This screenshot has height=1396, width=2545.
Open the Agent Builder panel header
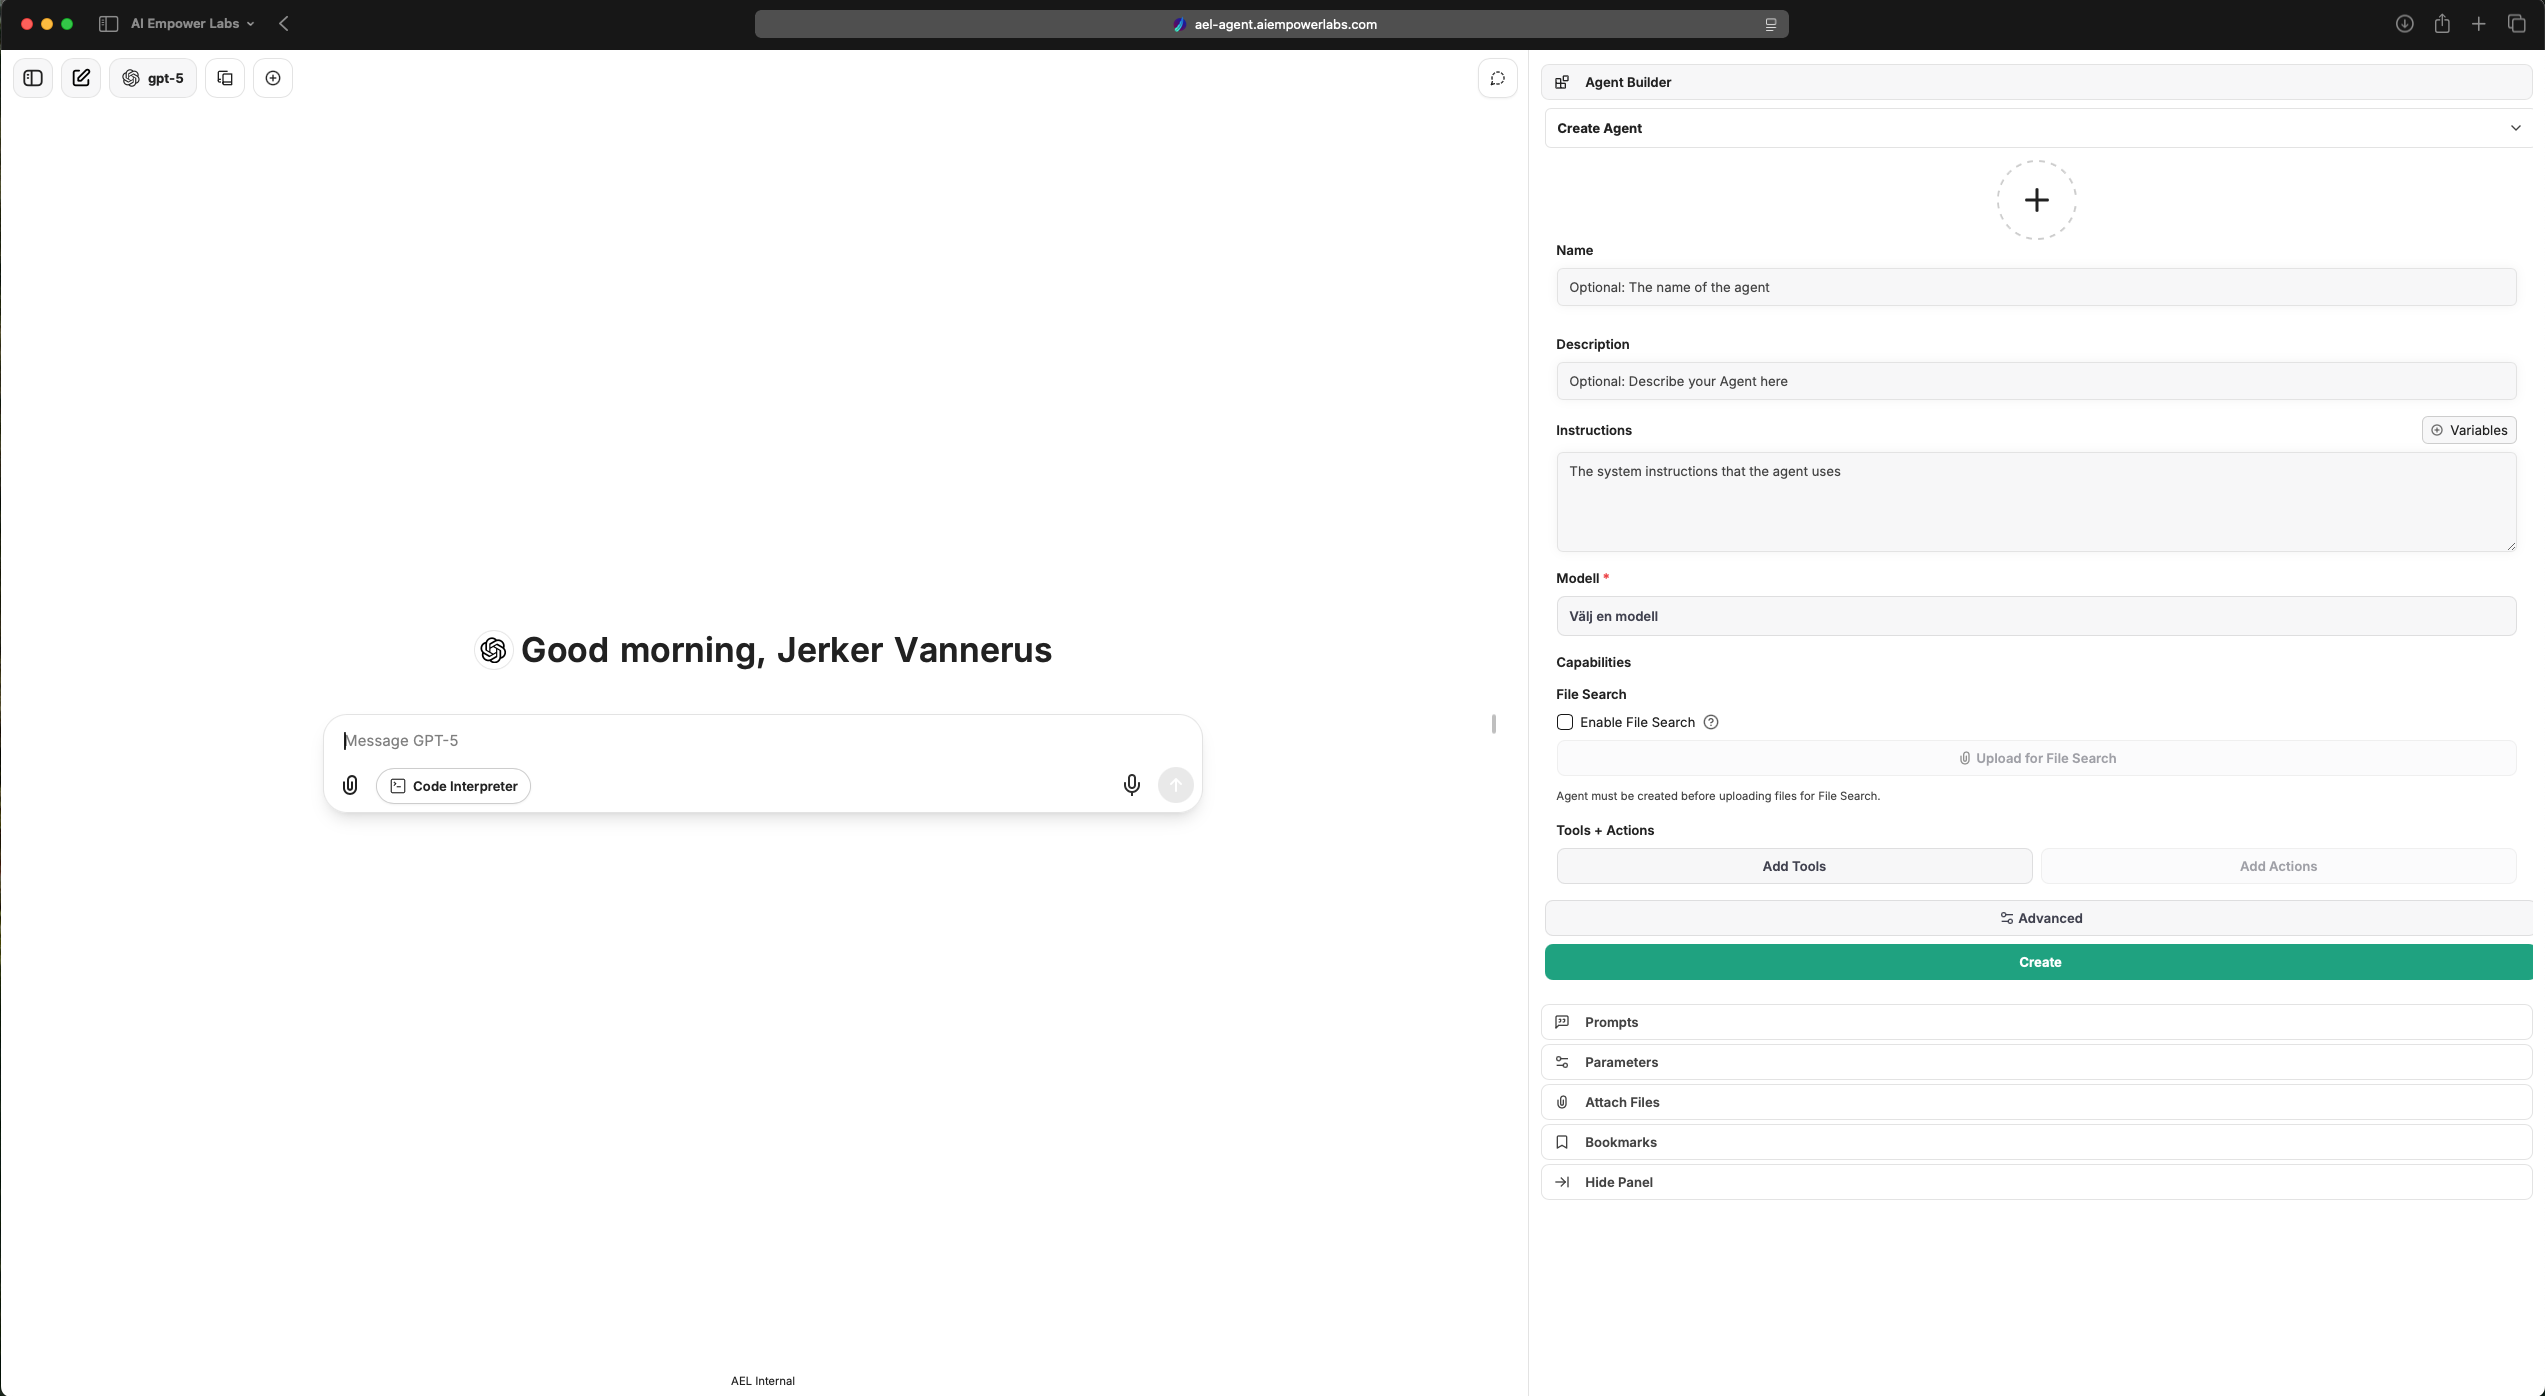(2036, 82)
